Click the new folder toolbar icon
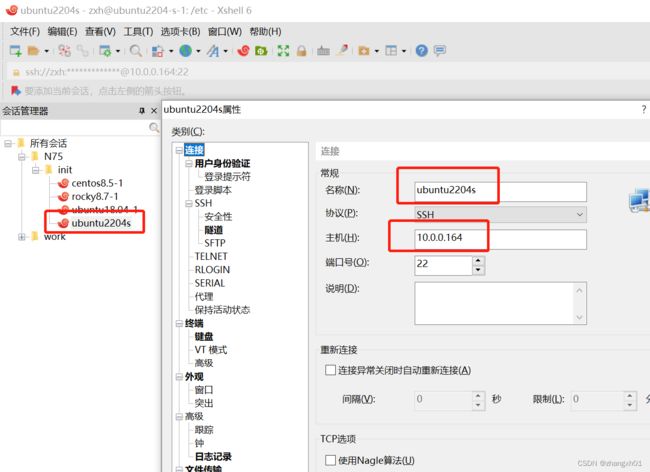The width and height of the screenshot is (650, 472). (x=364, y=51)
